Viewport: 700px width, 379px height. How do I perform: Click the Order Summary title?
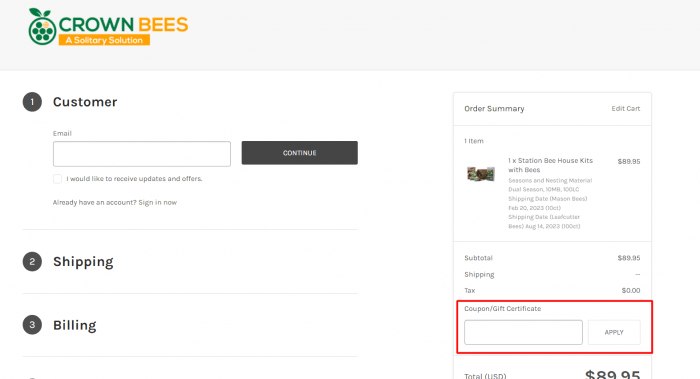494,108
